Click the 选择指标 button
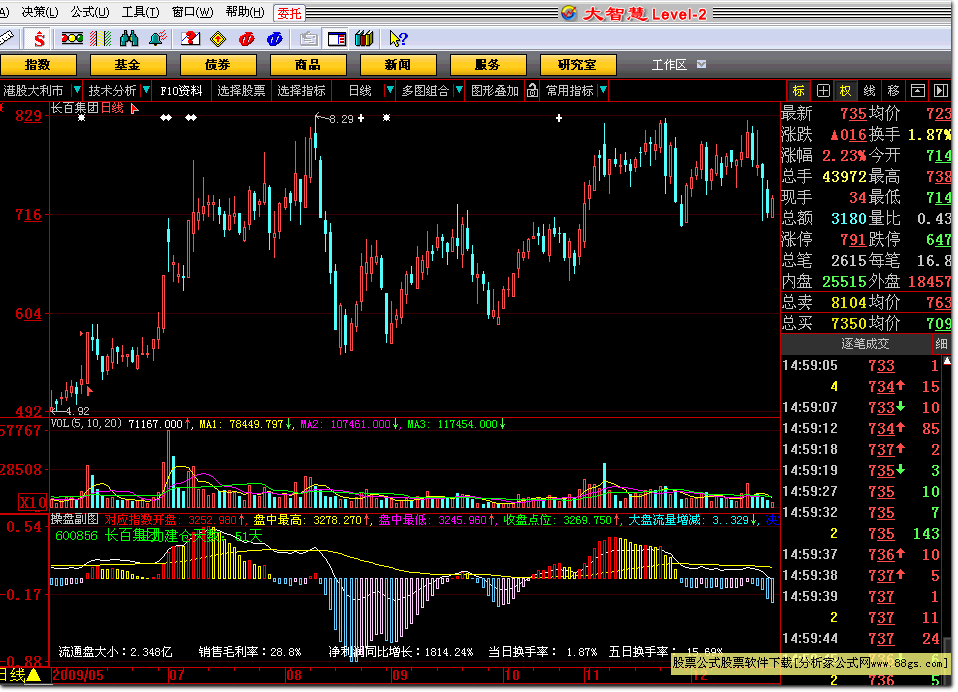 [x=301, y=90]
